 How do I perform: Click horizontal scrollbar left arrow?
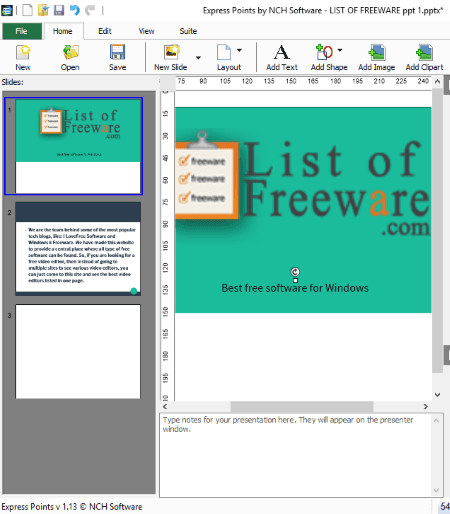coord(165,406)
